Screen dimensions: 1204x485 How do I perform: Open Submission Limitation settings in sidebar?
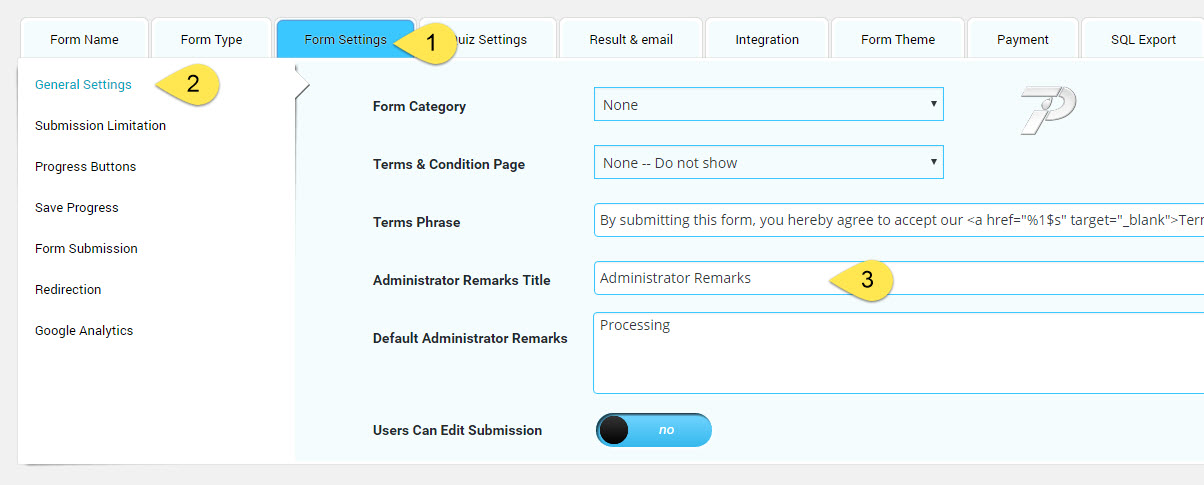click(100, 125)
